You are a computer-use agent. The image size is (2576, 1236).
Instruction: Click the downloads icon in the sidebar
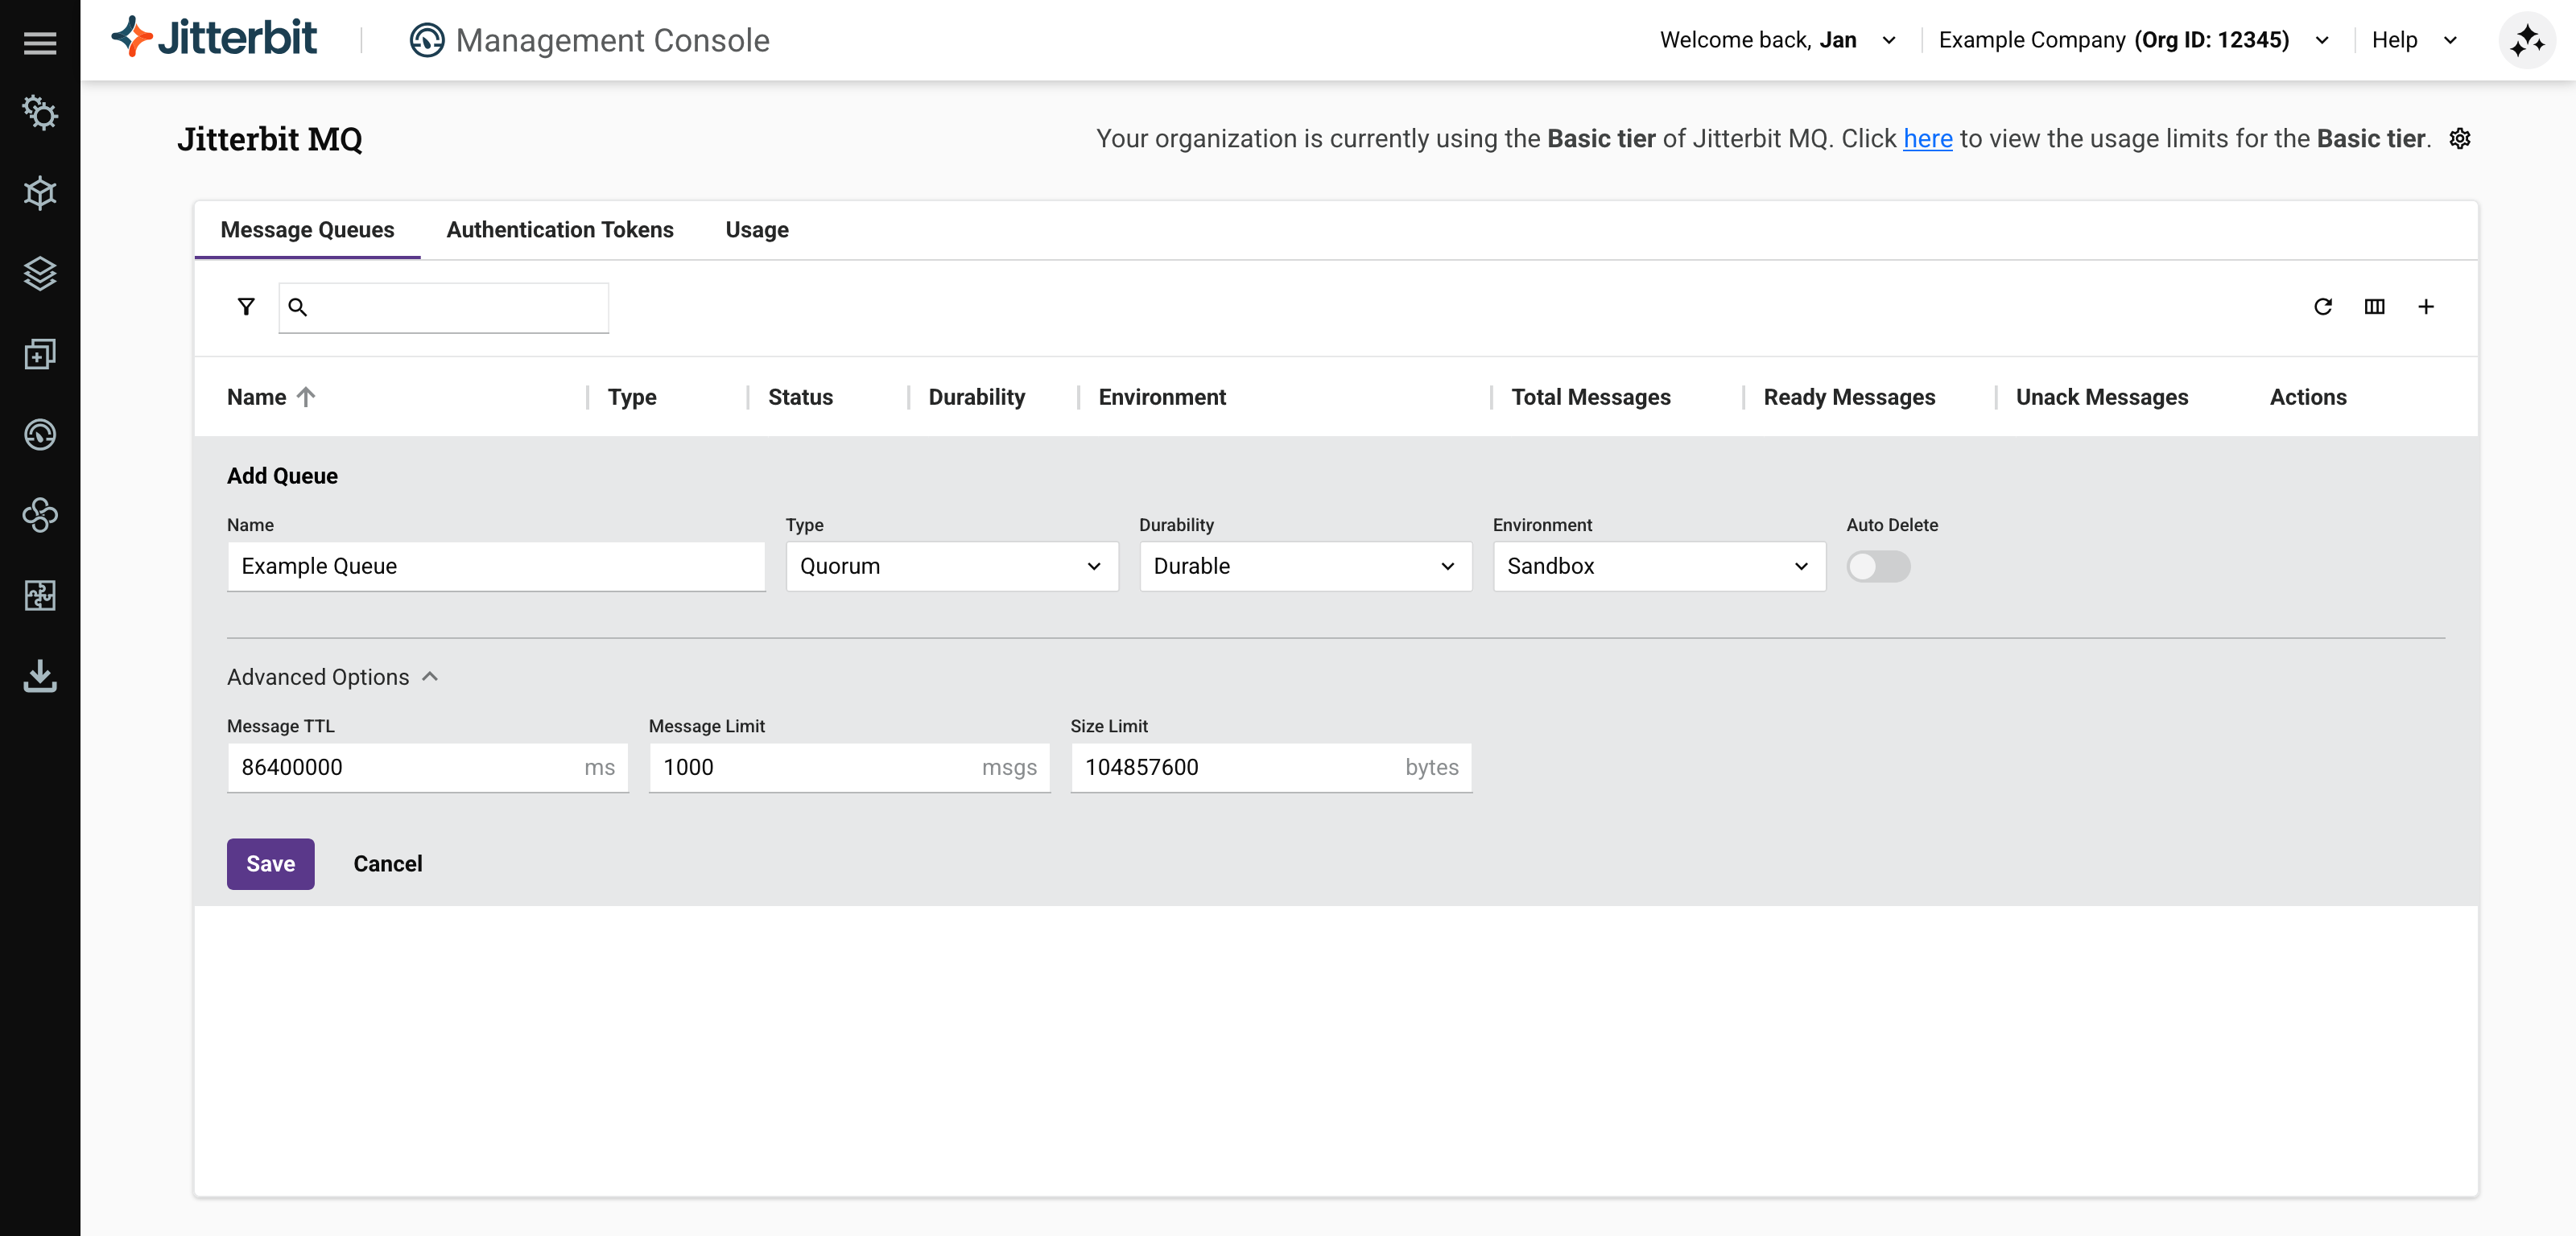click(40, 676)
